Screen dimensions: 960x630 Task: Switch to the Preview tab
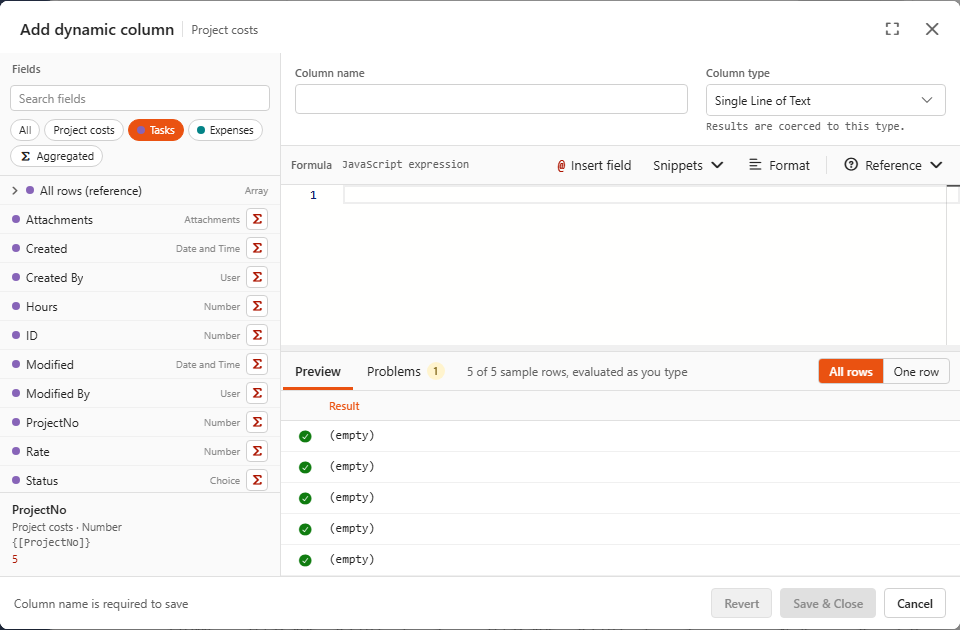[318, 372]
